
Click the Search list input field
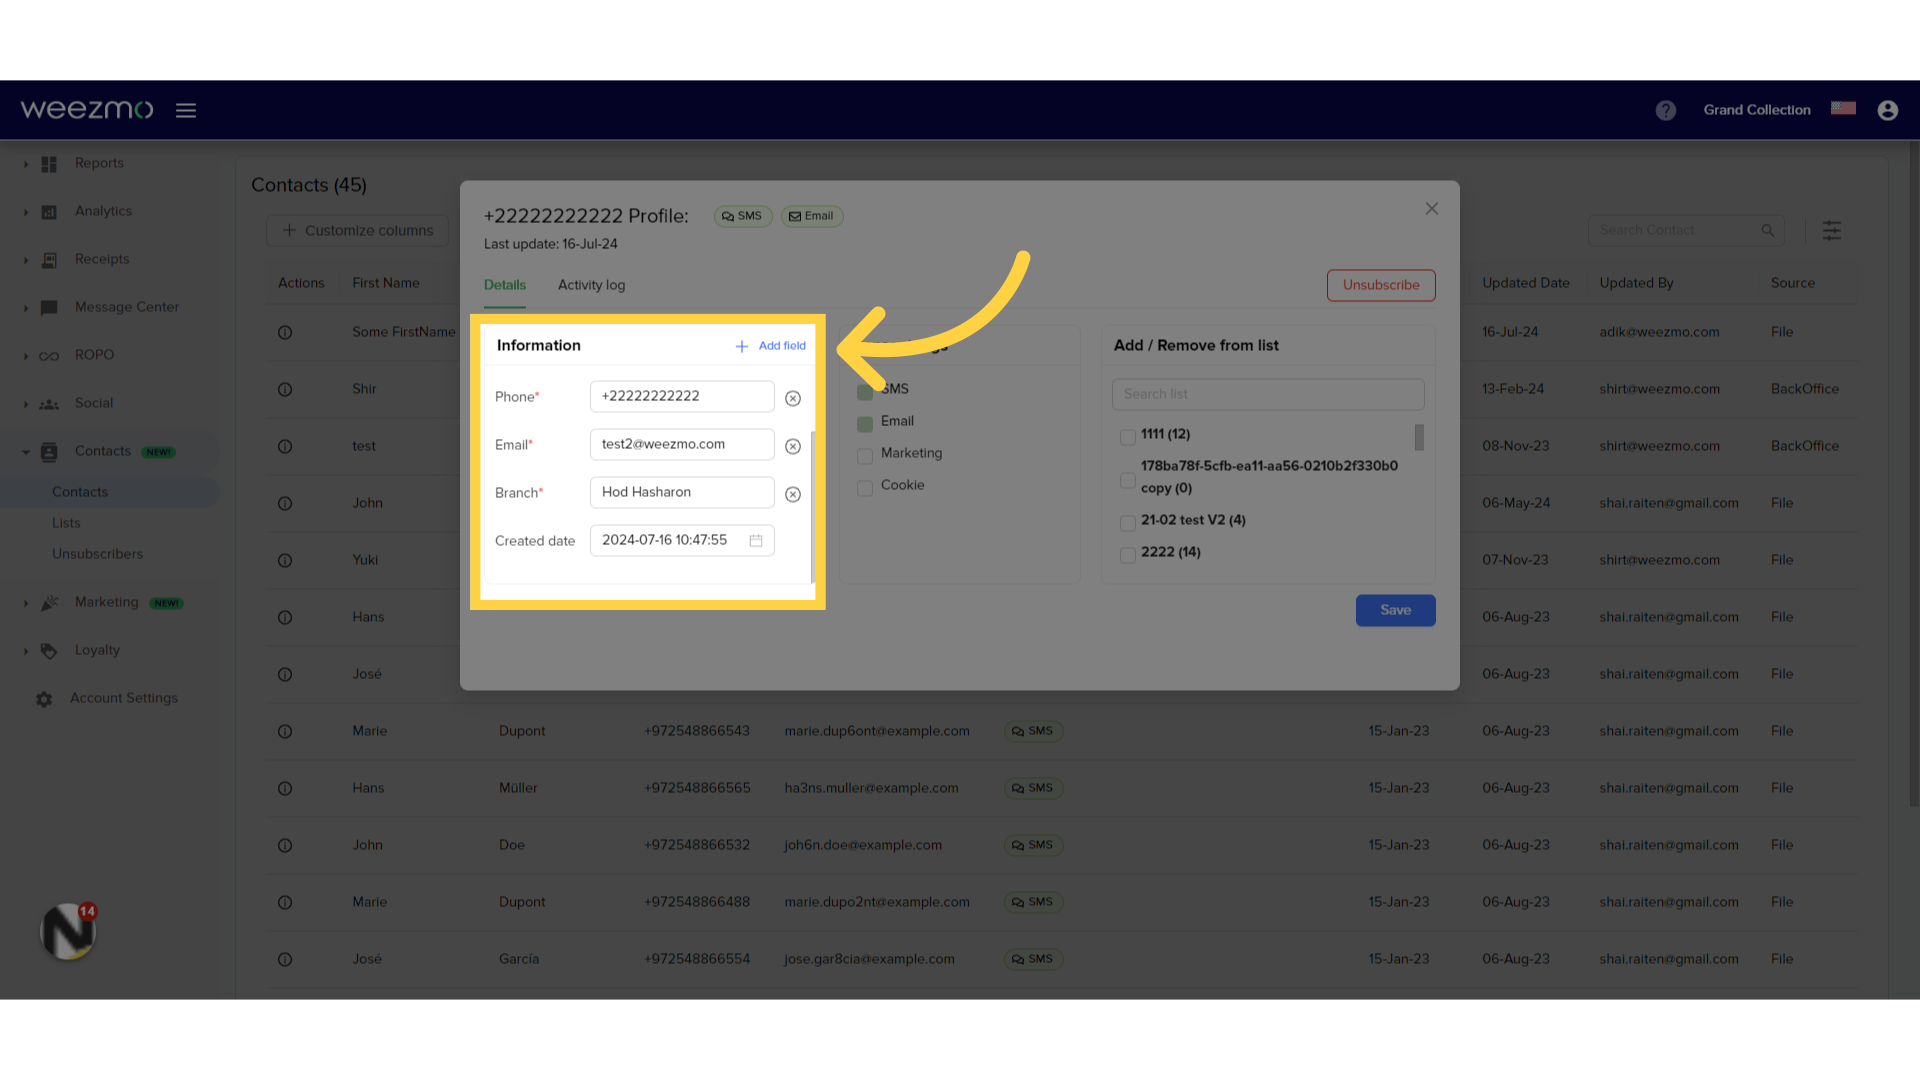tap(1268, 394)
